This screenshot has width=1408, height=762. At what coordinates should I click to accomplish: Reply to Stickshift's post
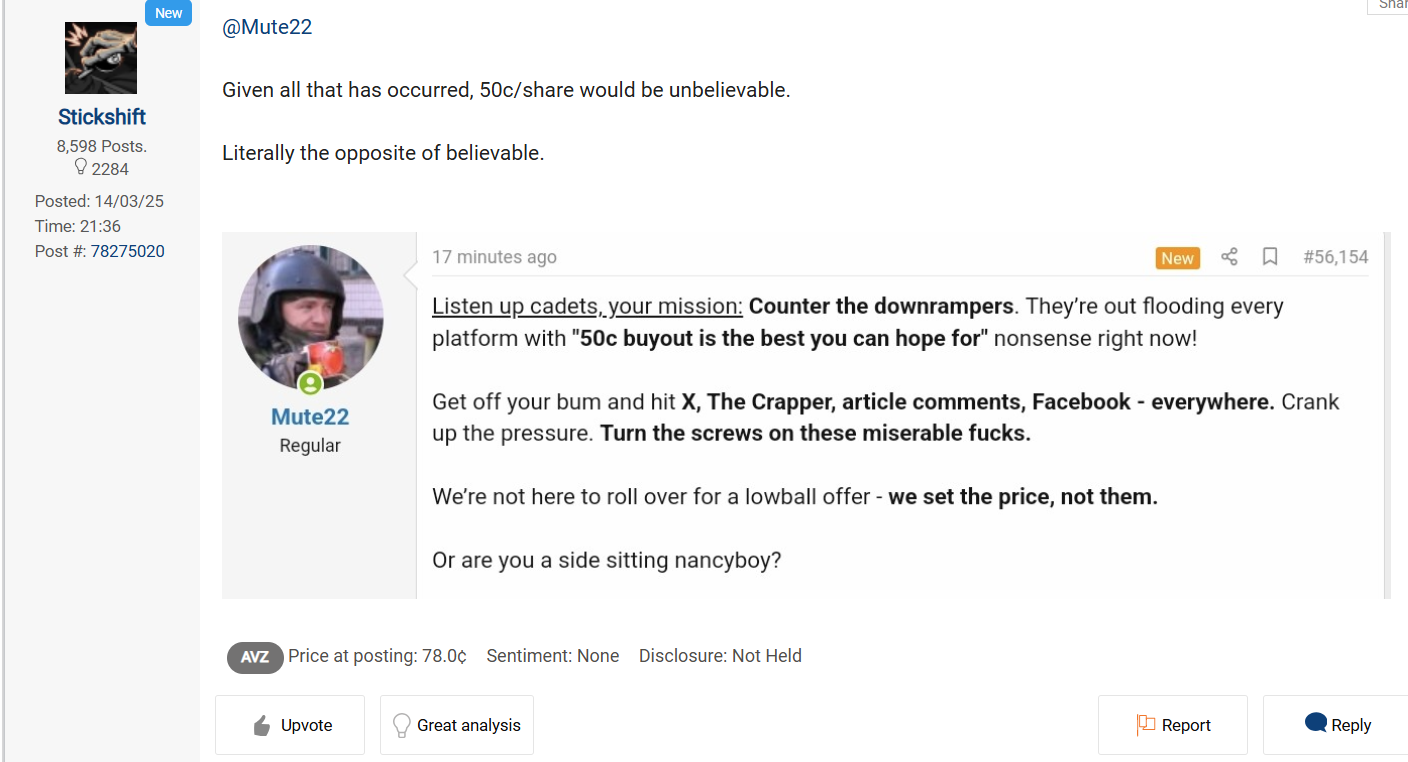coord(1337,725)
